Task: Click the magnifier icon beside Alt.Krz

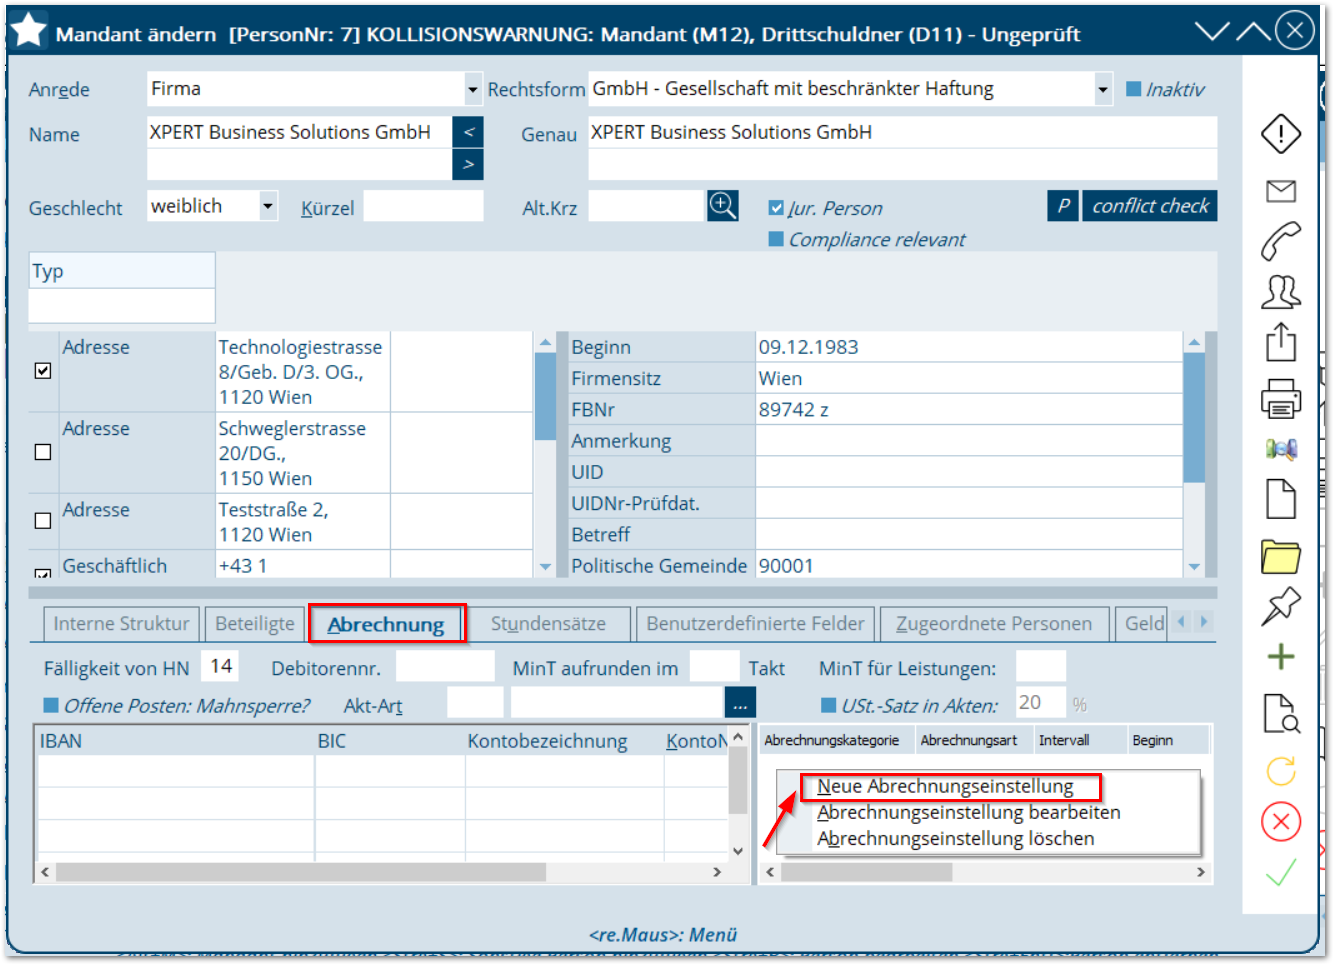Action: point(722,206)
